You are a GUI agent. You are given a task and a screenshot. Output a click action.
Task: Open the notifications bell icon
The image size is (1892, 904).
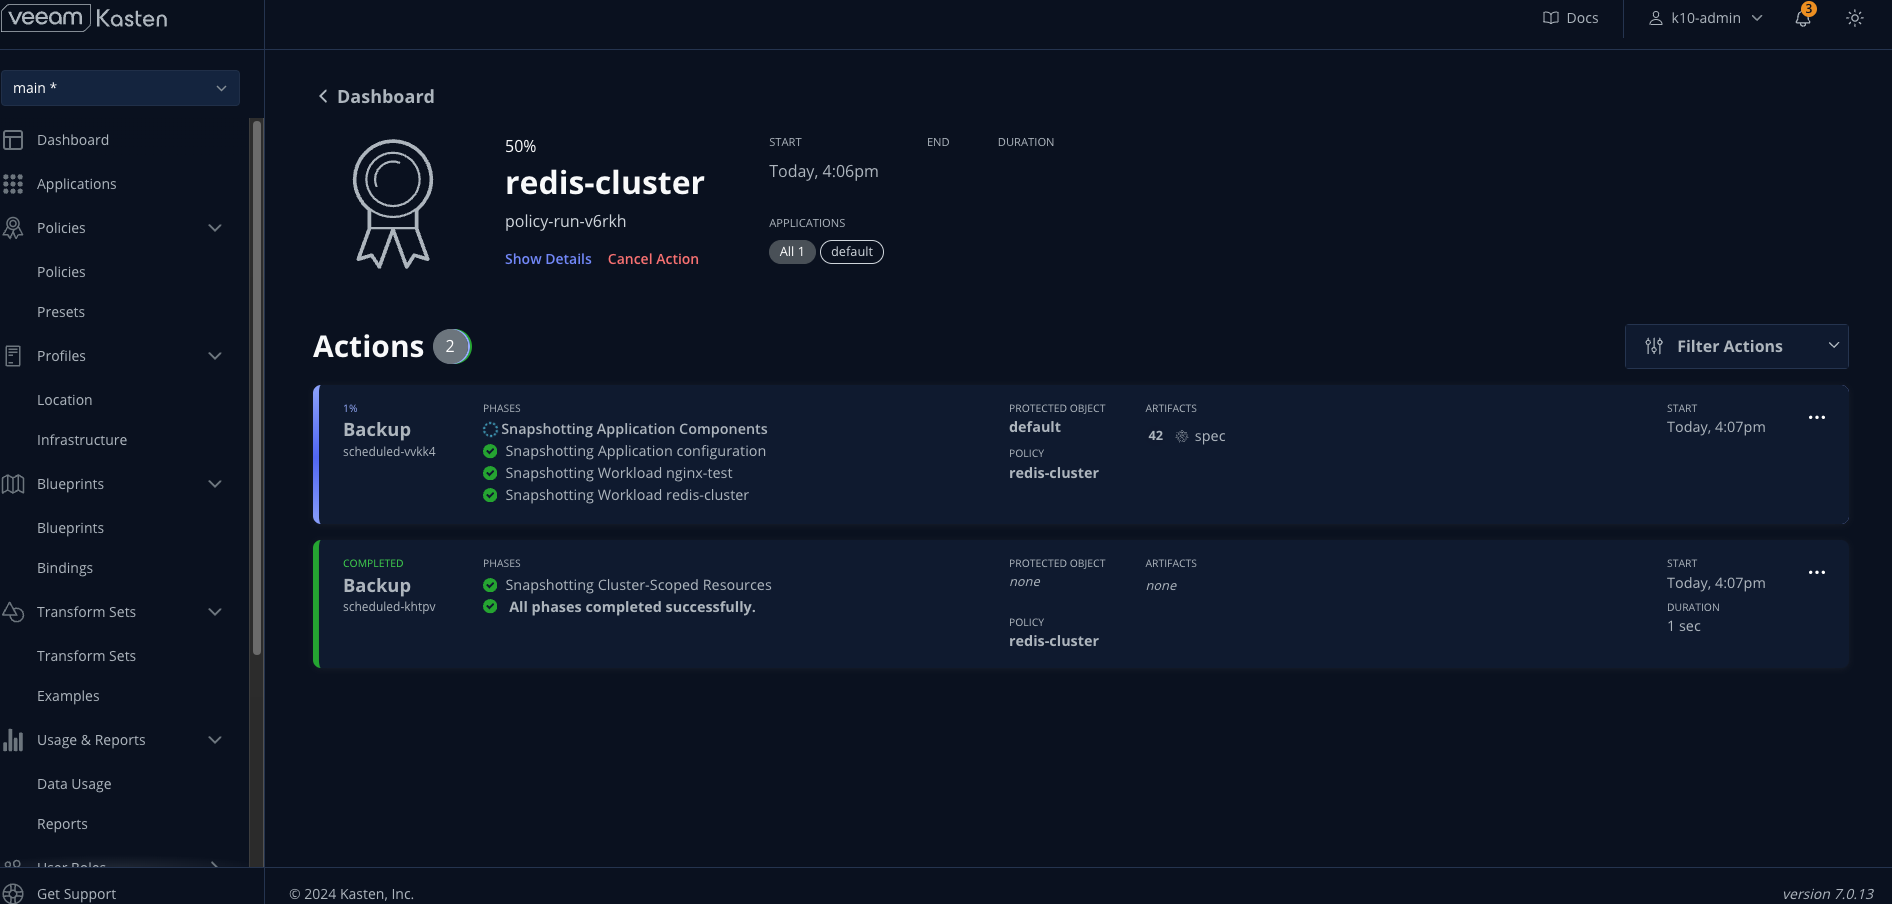(1803, 18)
